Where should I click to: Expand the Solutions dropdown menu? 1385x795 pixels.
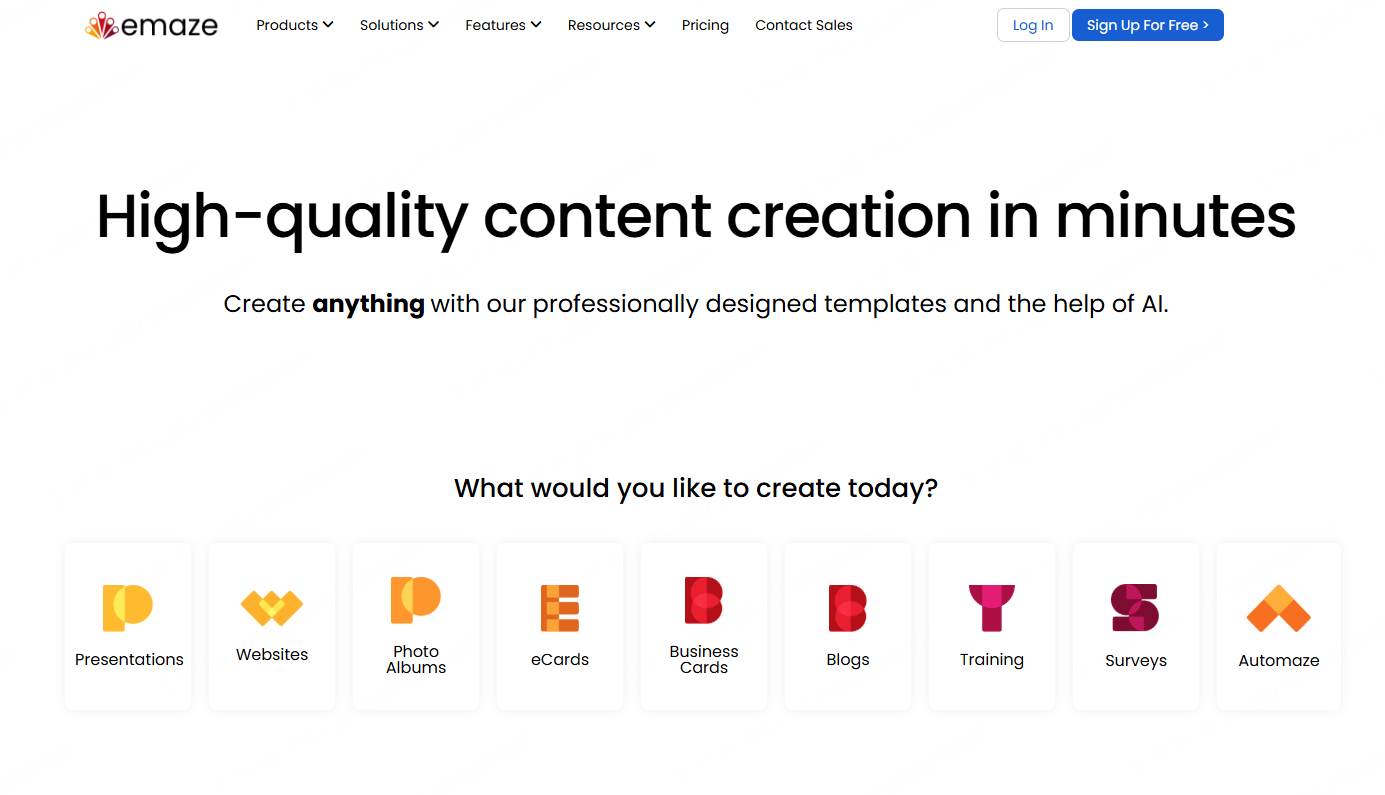pyautogui.click(x=399, y=25)
